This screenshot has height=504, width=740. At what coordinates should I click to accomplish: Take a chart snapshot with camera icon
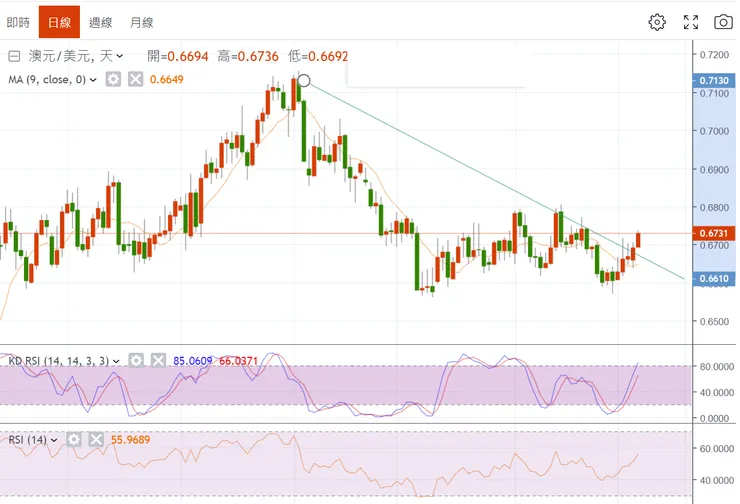pyautogui.click(x=722, y=21)
